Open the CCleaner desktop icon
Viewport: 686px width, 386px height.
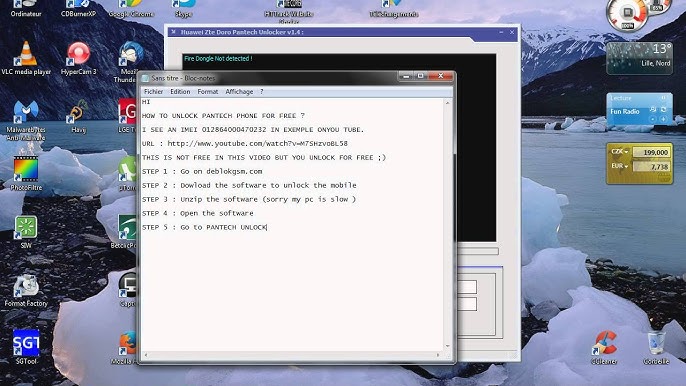pyautogui.click(x=604, y=348)
